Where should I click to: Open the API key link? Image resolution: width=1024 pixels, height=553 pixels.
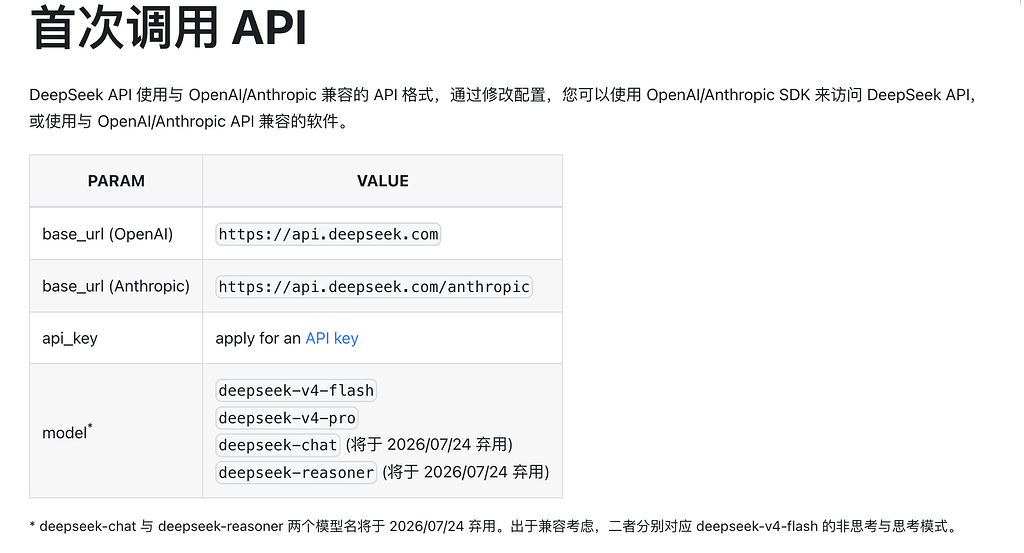(332, 338)
